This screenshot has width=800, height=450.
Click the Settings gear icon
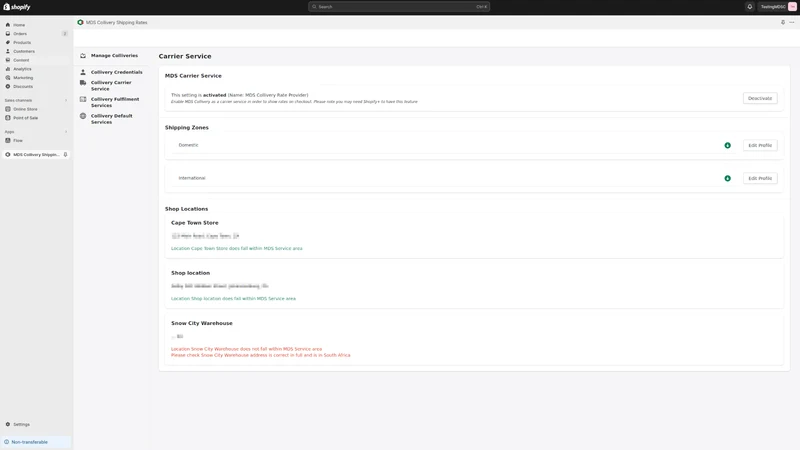(8, 424)
